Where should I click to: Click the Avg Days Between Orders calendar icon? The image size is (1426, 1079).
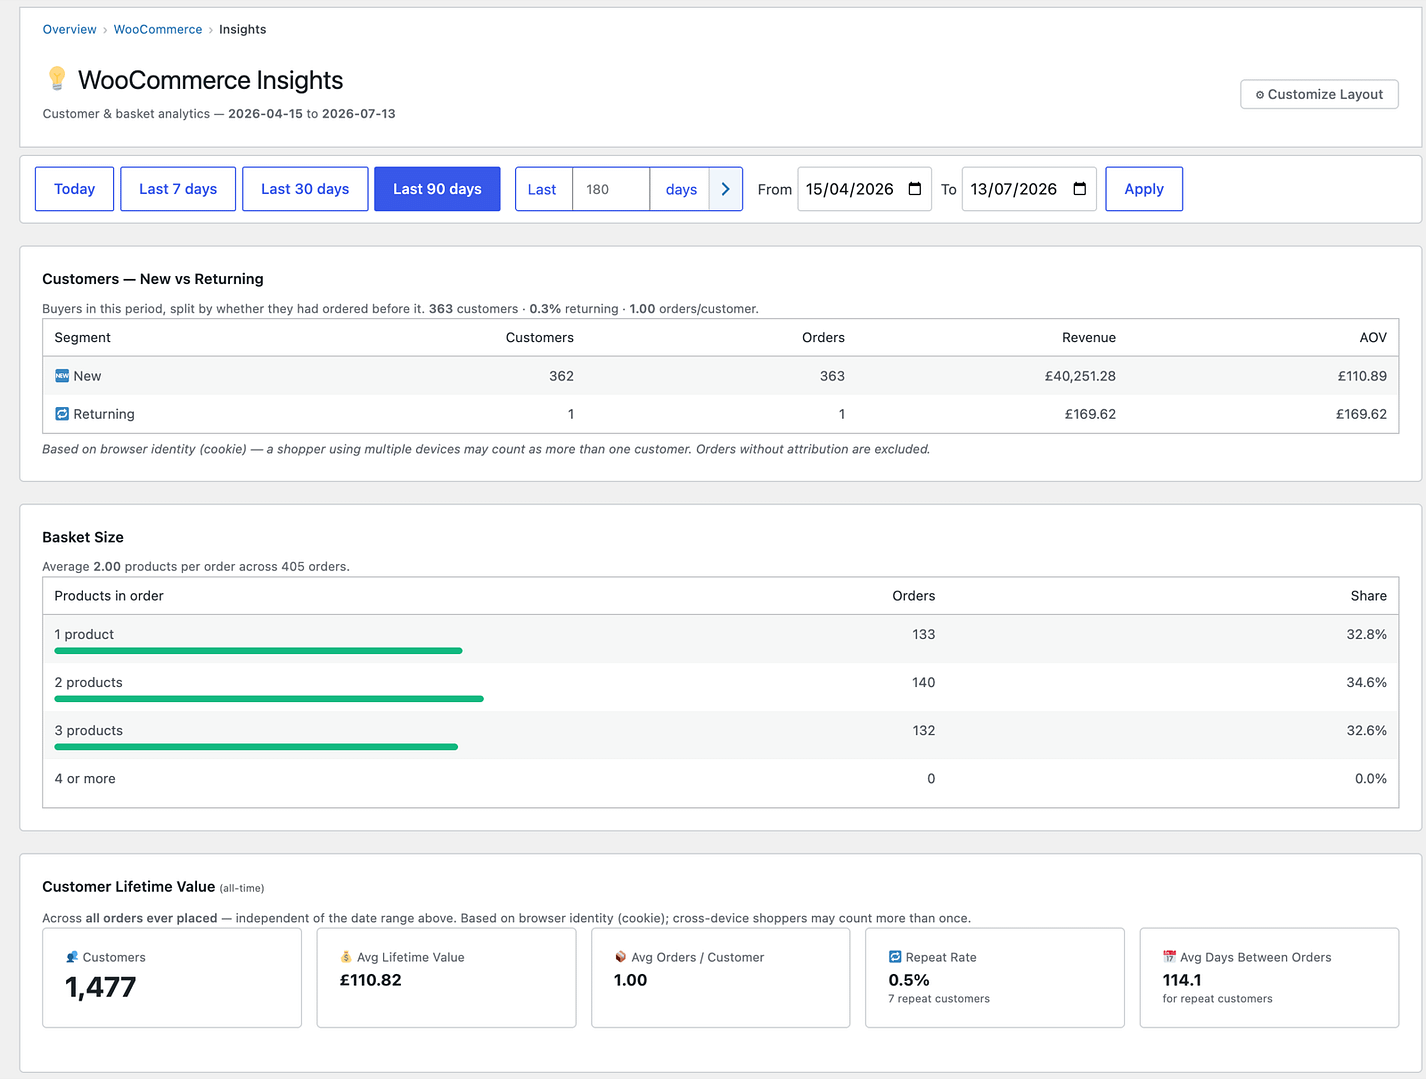[1169, 957]
